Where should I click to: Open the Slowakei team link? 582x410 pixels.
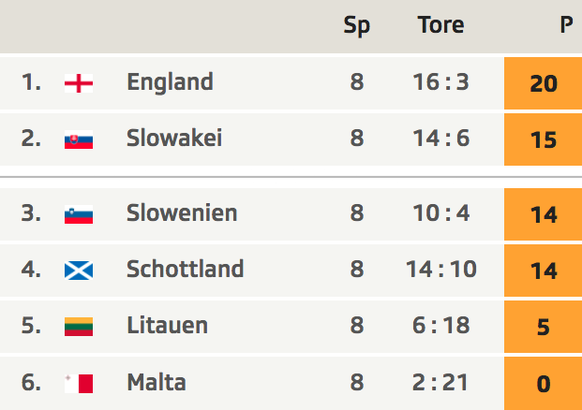click(x=174, y=138)
